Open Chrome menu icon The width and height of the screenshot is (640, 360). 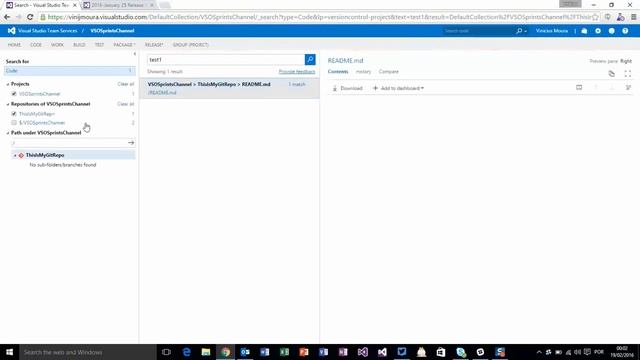633,17
